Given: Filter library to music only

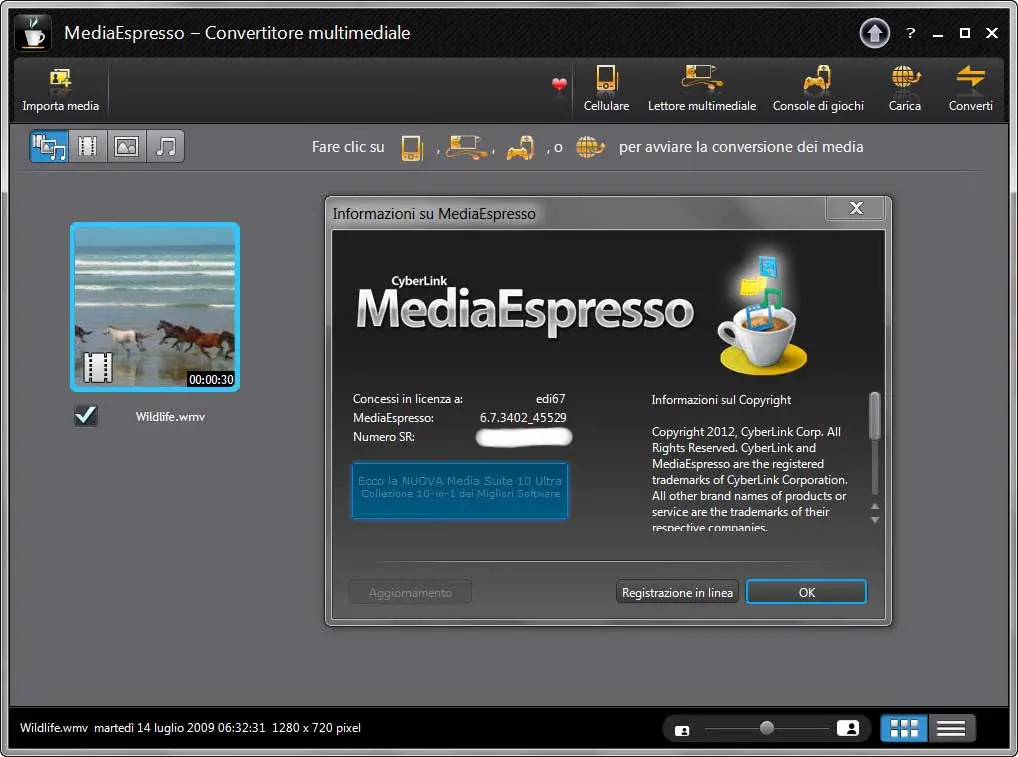Looking at the screenshot, I should (x=166, y=146).
